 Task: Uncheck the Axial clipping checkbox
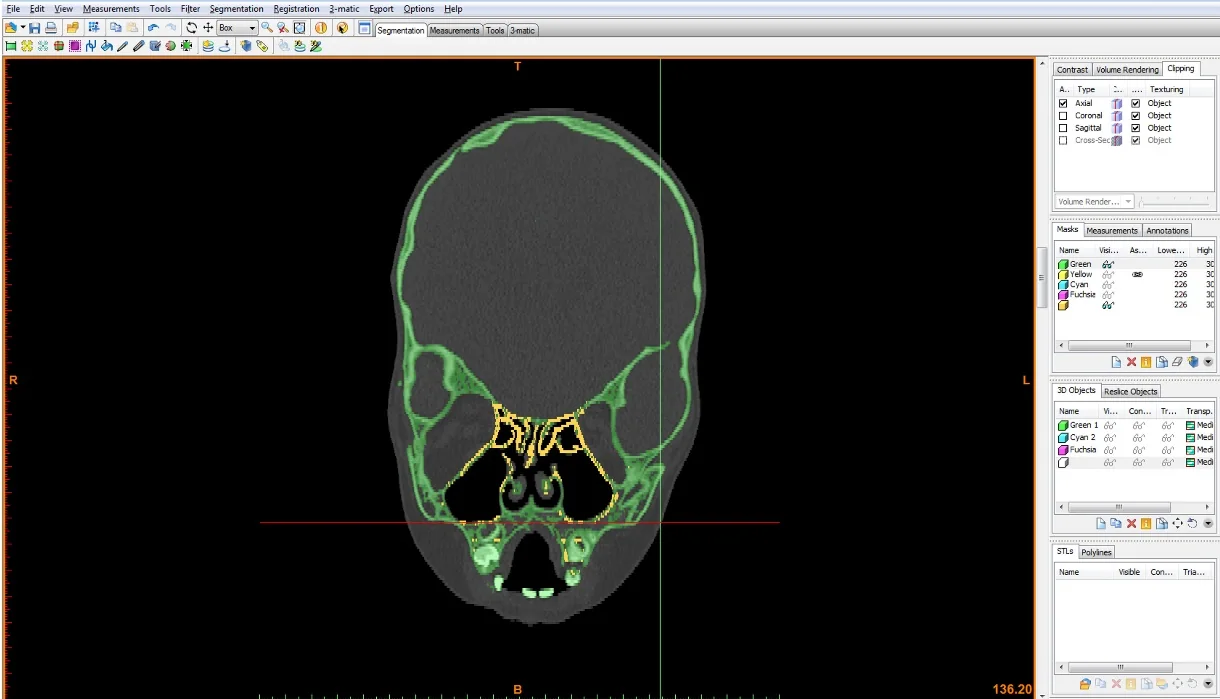[x=1063, y=103]
